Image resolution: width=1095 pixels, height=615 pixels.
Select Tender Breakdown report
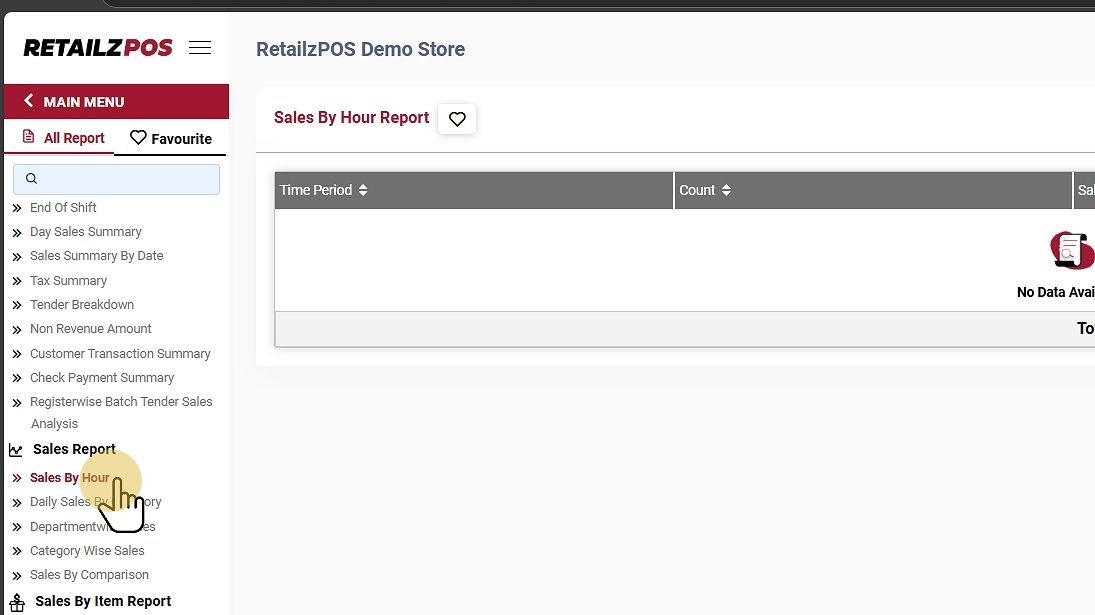82,305
